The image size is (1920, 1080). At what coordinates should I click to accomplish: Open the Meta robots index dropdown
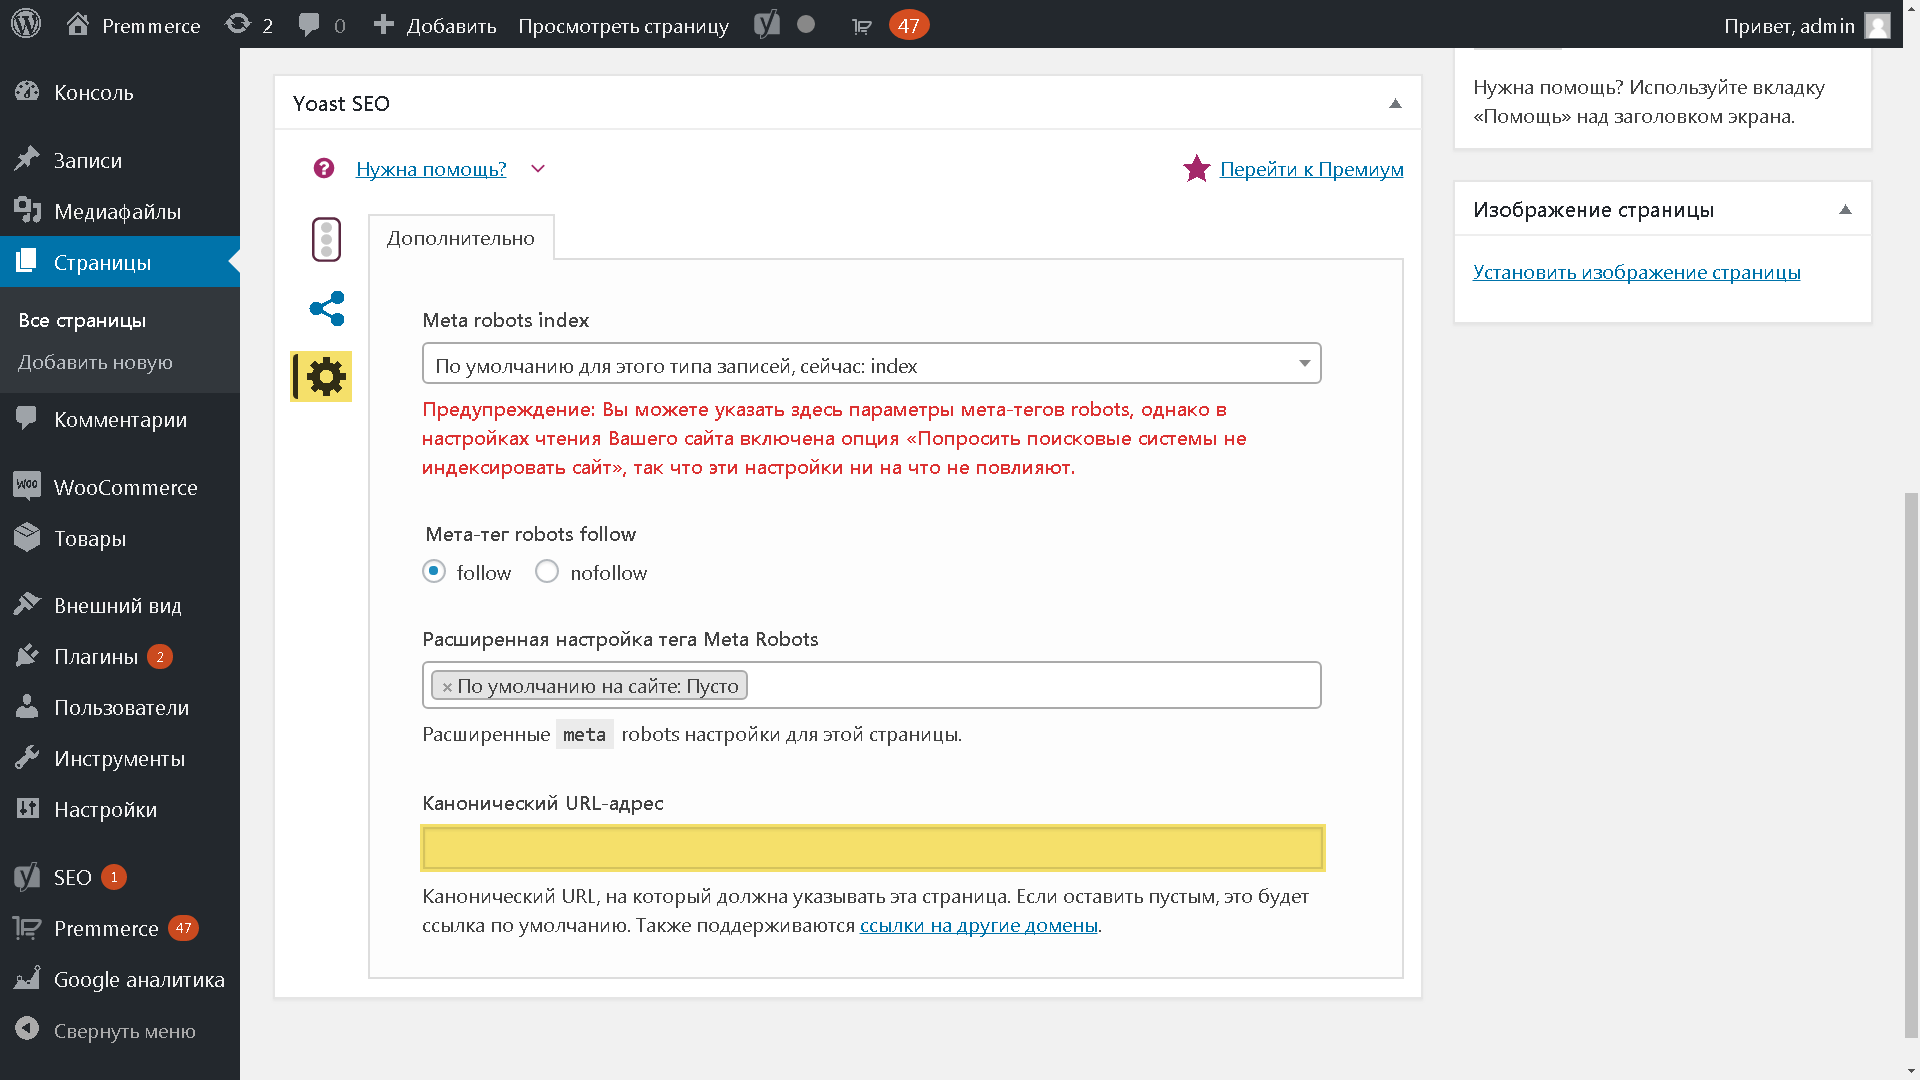click(871, 364)
